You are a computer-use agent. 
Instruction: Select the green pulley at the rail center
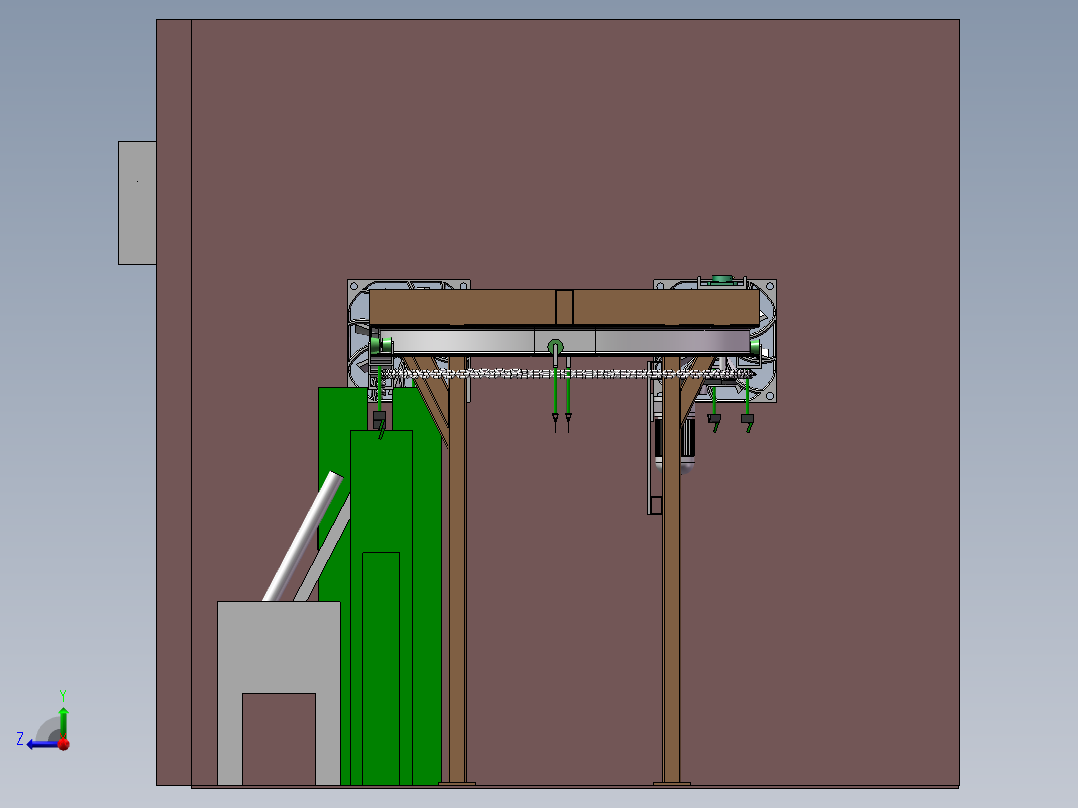[555, 346]
